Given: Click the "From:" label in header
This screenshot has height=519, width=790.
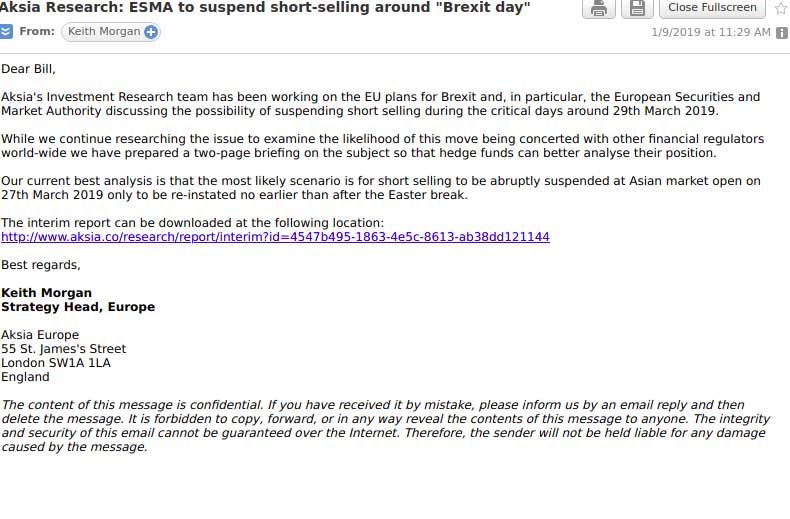Looking at the screenshot, I should [37, 32].
